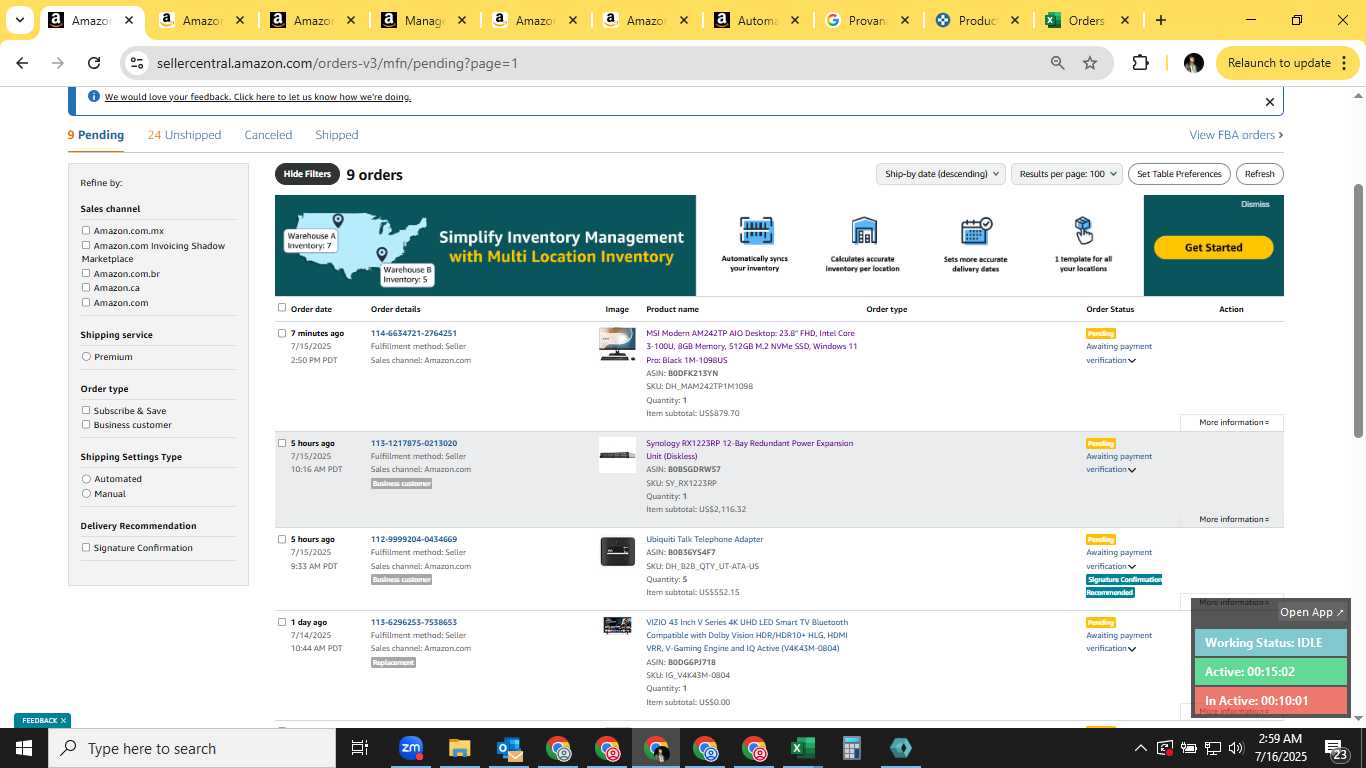Click View FBA orders link

(1236, 135)
